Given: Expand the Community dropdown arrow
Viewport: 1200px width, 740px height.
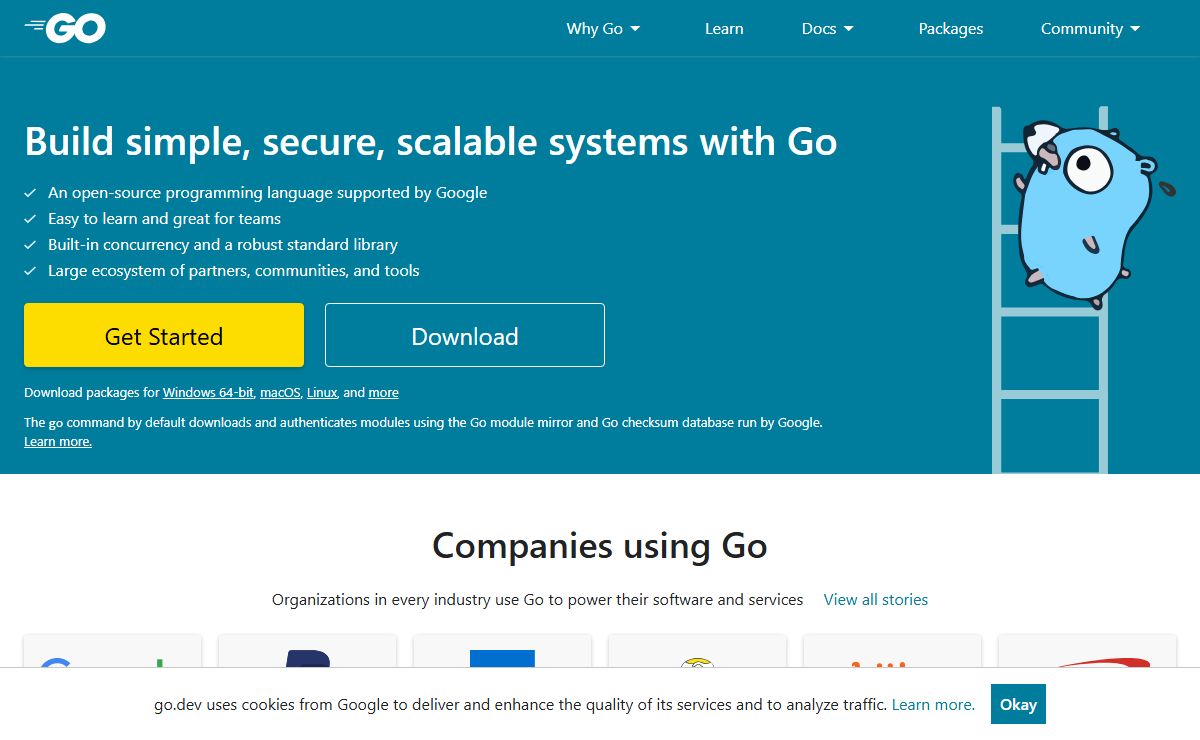Looking at the screenshot, I should 1135,29.
